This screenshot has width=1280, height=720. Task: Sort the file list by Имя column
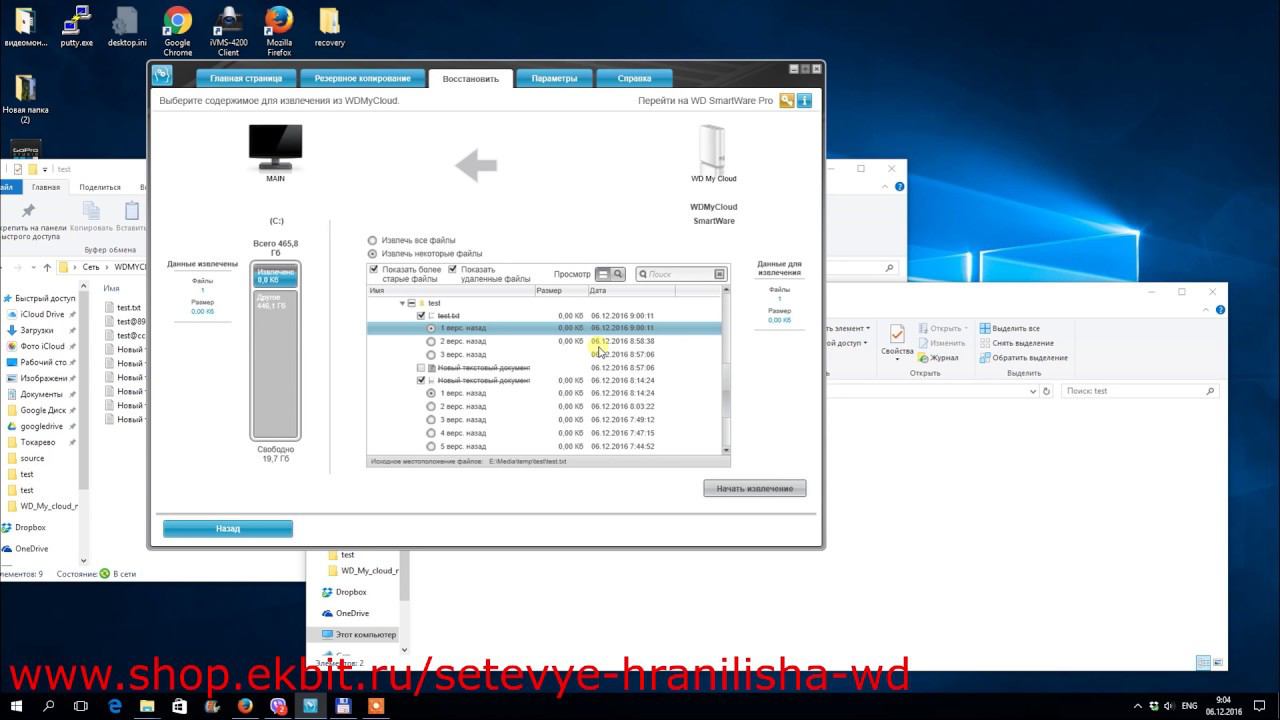click(x=450, y=291)
